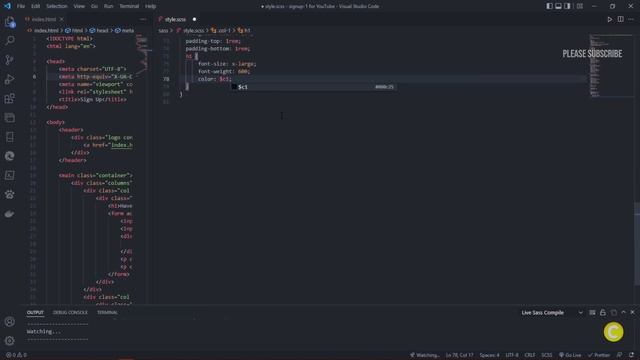The height and width of the screenshot is (360, 640).
Task: Open the Selection menu
Action: tap(57, 6)
